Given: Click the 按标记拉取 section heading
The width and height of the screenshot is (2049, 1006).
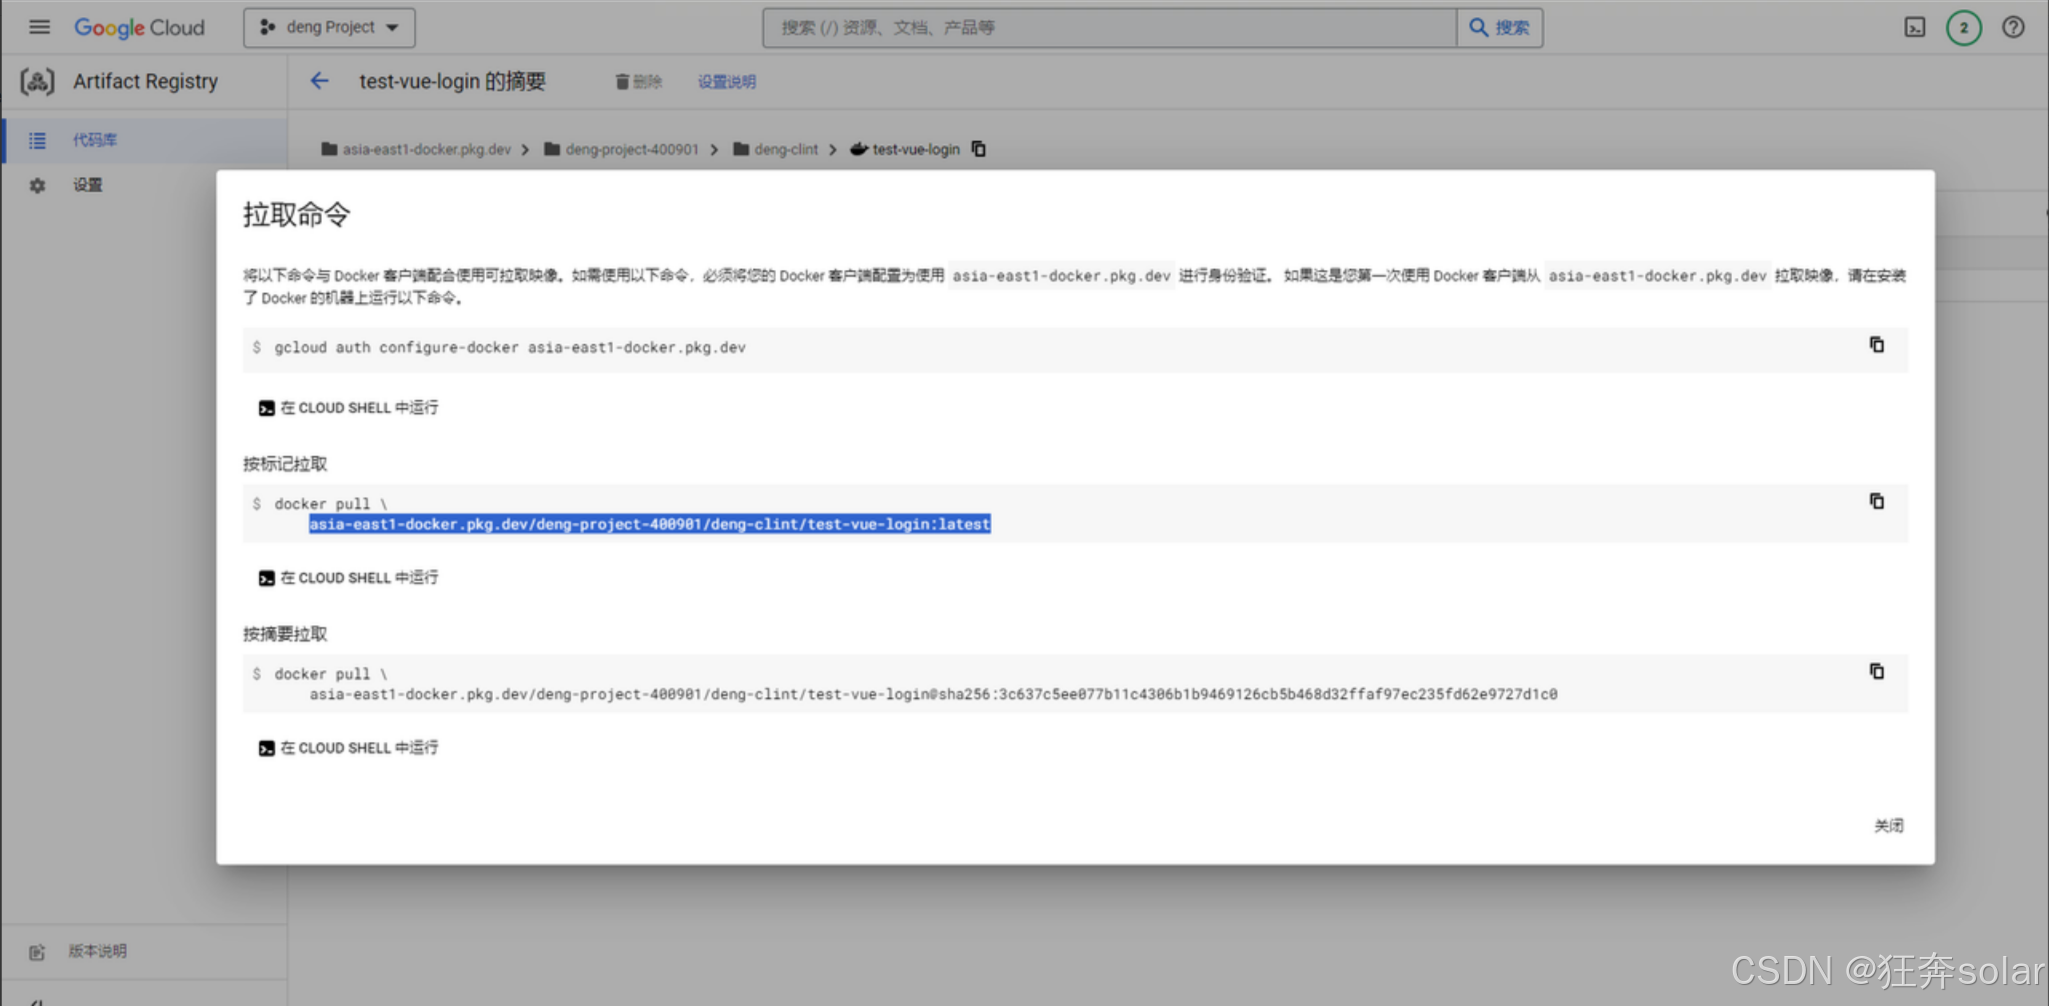Looking at the screenshot, I should (285, 464).
